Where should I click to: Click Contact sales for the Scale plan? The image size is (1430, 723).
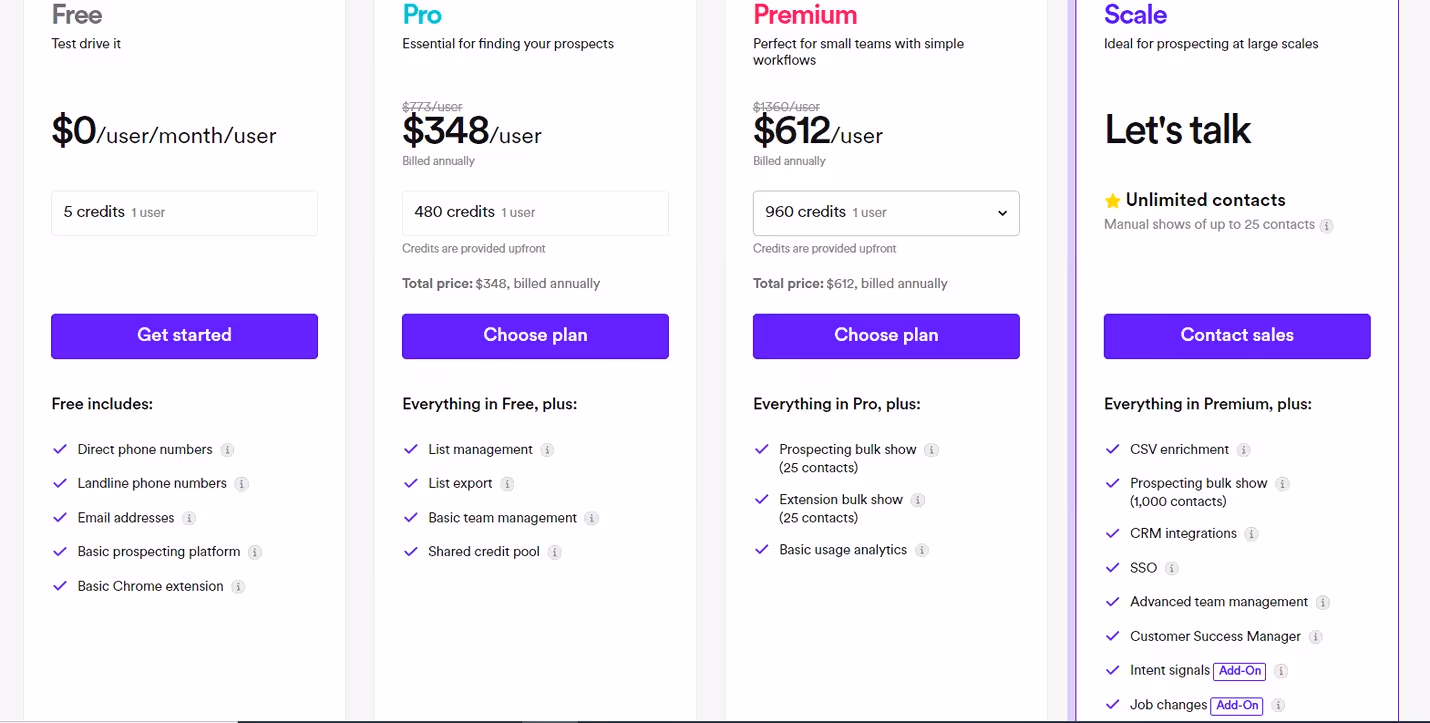1237,336
